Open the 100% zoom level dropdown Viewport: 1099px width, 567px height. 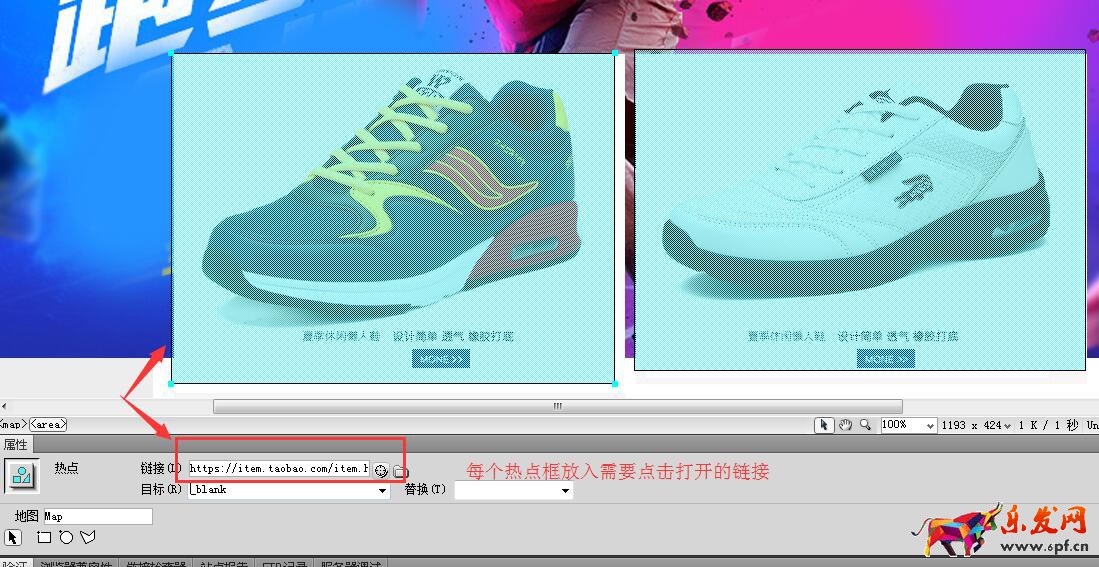(x=930, y=425)
